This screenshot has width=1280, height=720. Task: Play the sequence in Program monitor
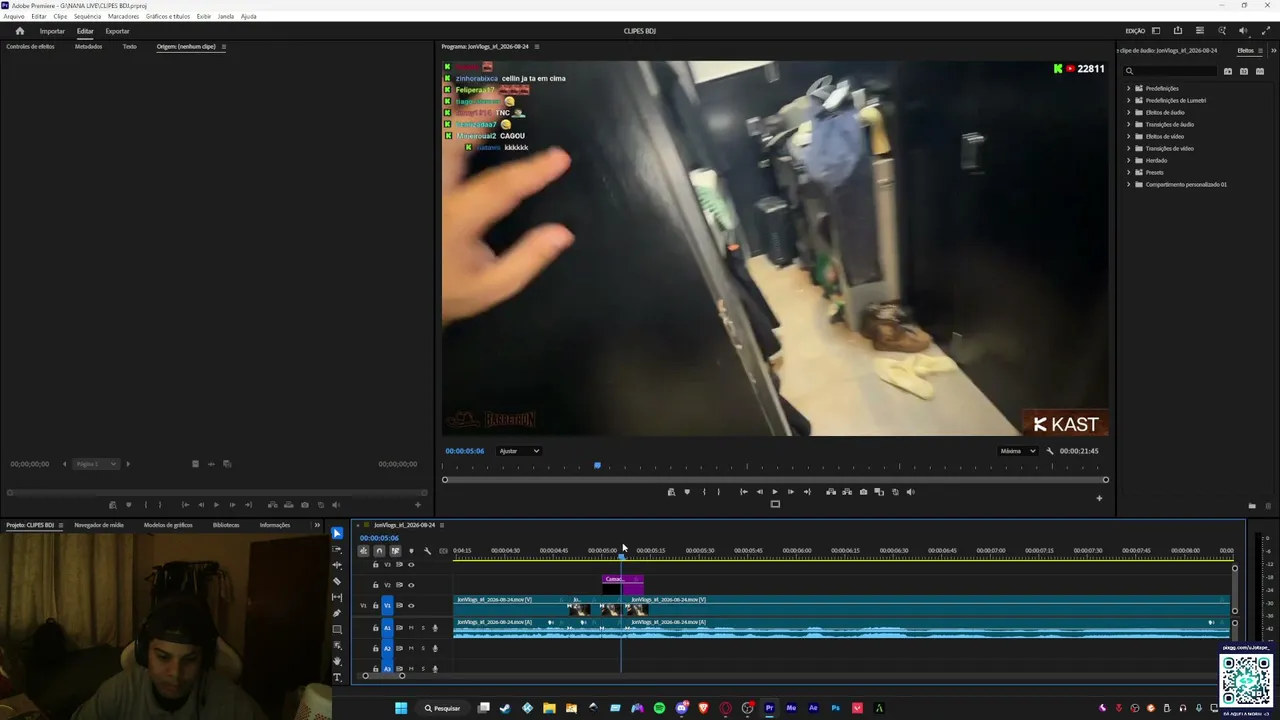point(774,492)
